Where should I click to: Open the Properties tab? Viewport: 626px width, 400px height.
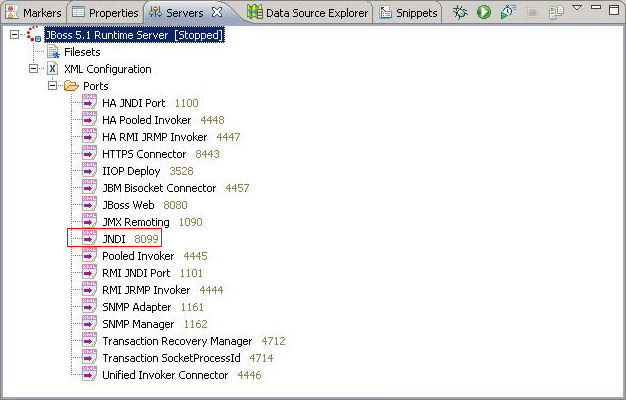click(105, 13)
